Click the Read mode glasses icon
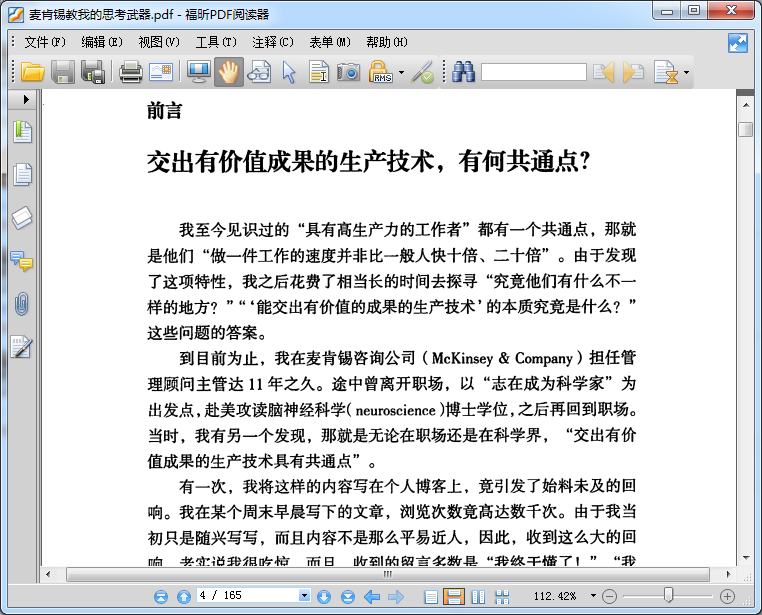This screenshot has height=615, width=762. click(x=259, y=72)
